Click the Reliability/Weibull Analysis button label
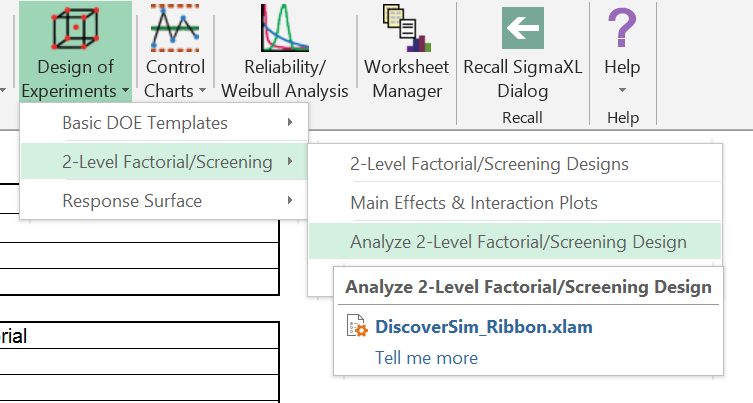 click(285, 79)
